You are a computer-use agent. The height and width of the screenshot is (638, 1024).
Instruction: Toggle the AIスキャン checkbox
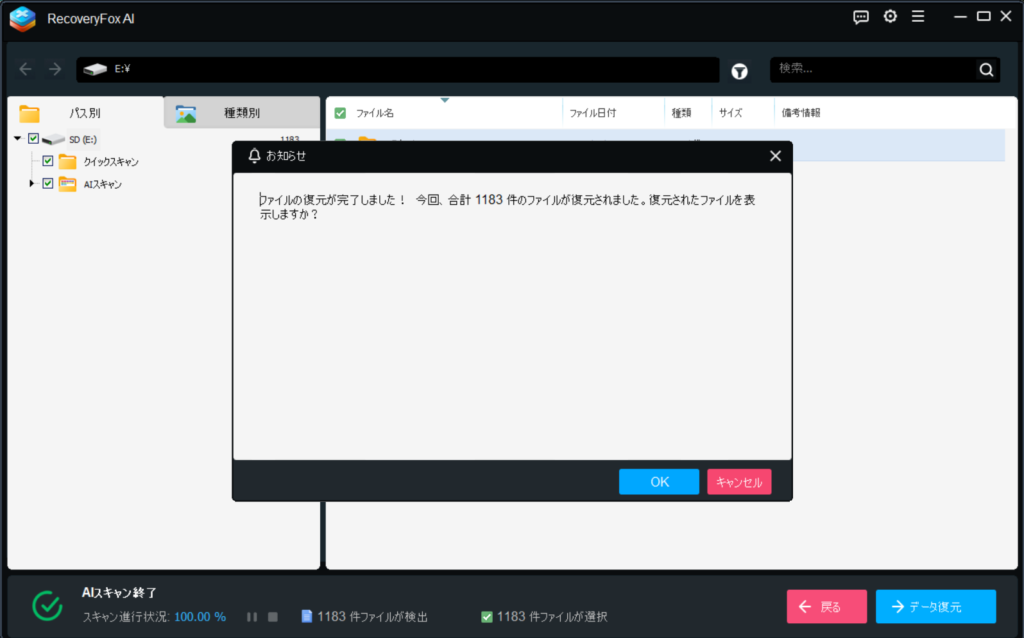tap(47, 184)
